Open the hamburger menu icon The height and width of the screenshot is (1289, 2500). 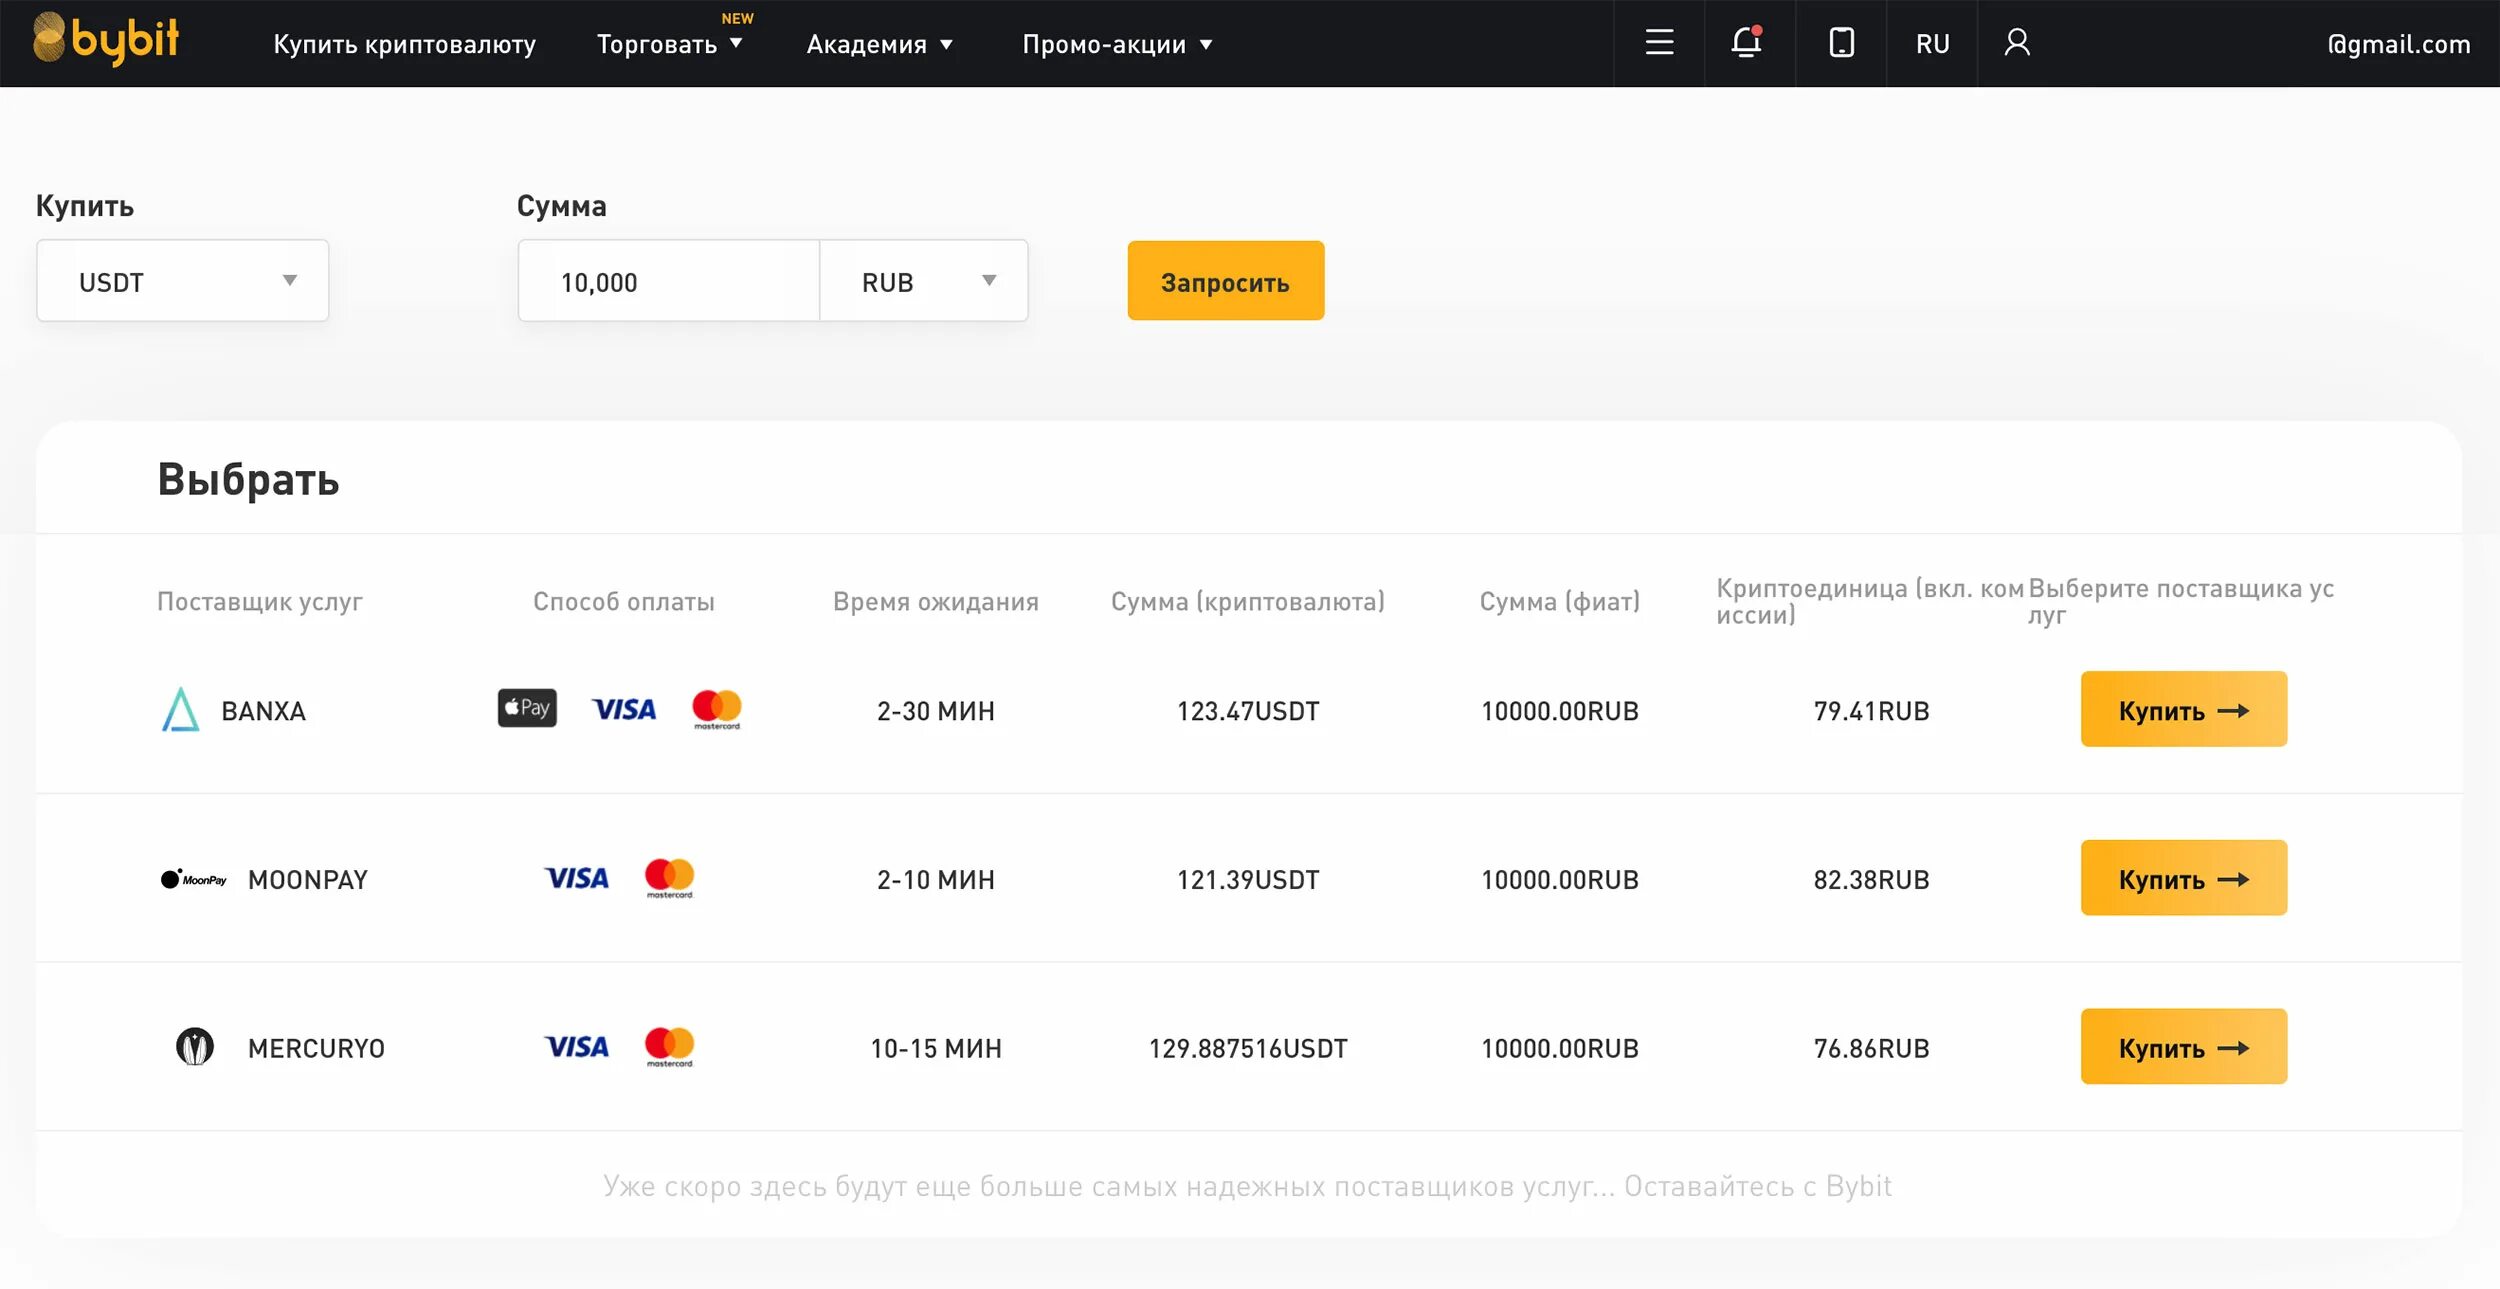(1659, 42)
